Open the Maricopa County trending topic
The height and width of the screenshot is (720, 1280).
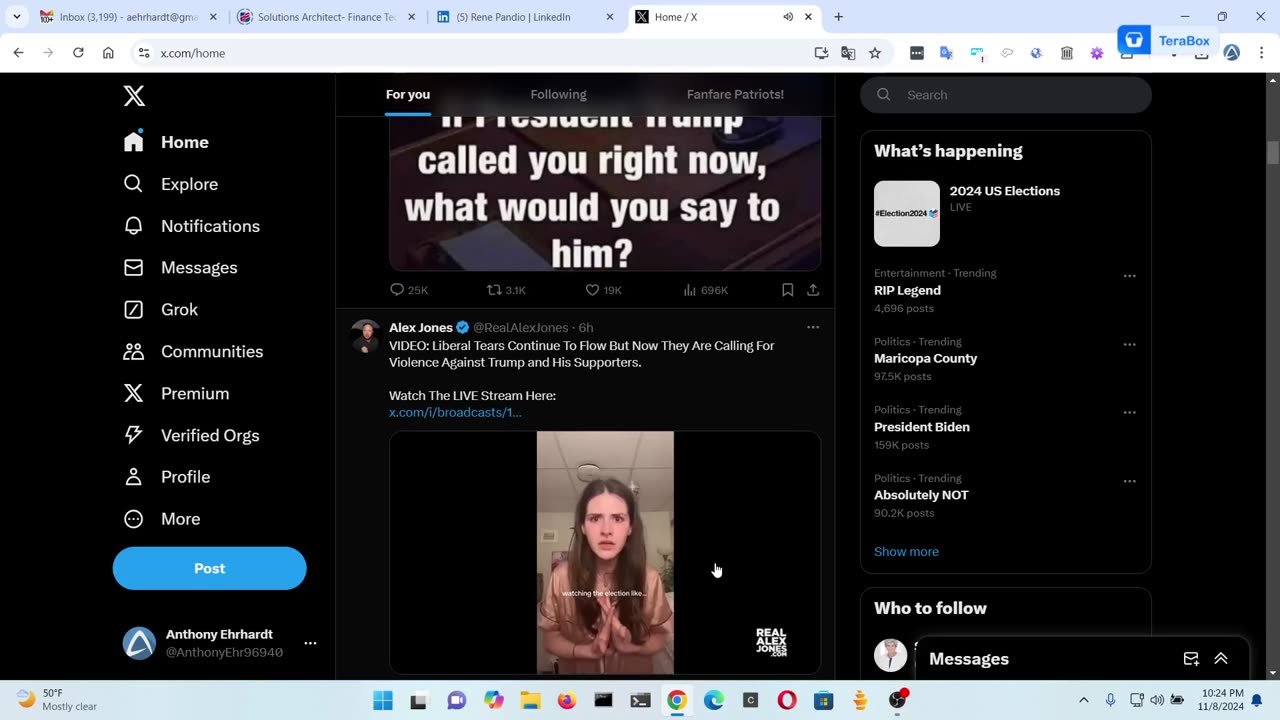(x=925, y=358)
